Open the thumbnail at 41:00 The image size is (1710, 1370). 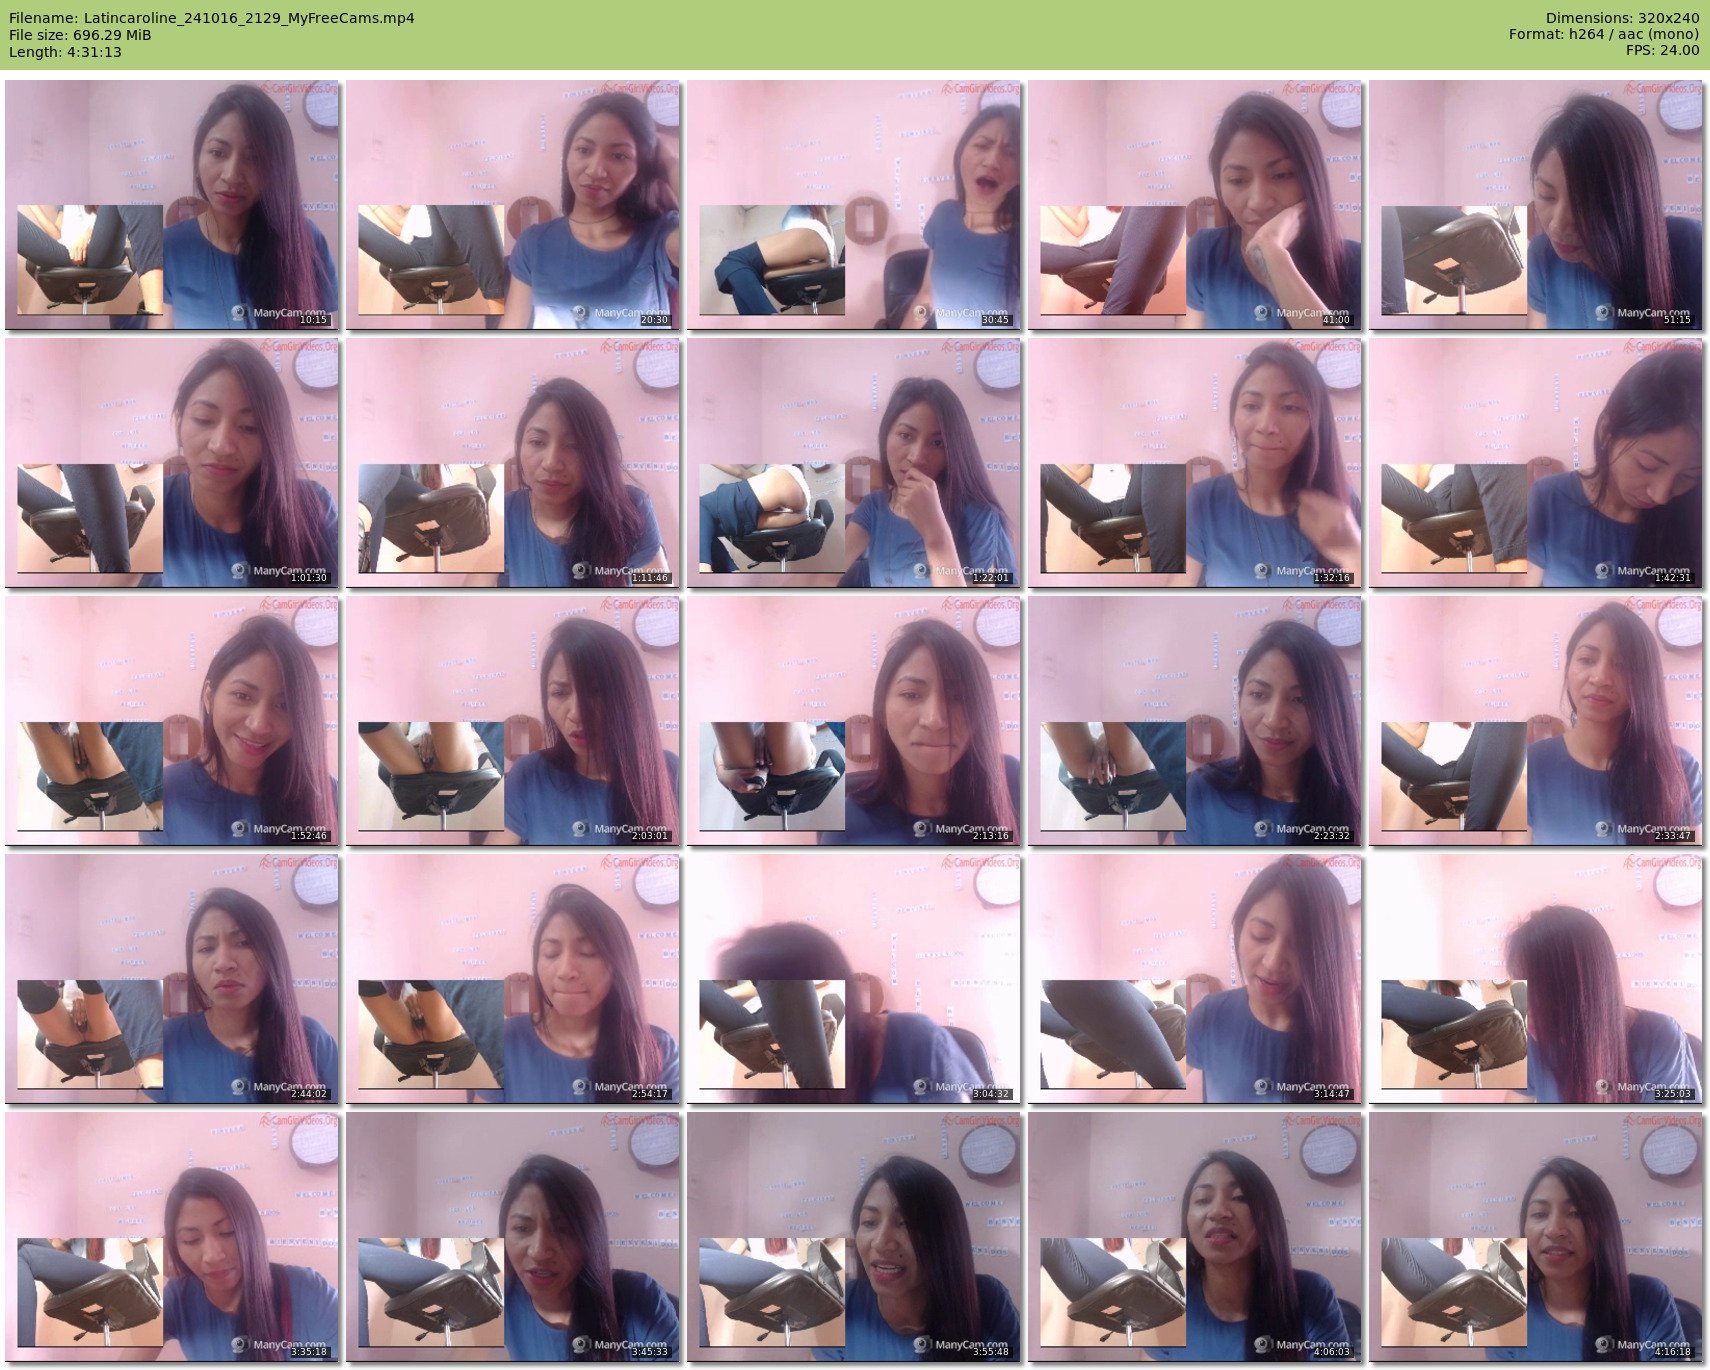click(1195, 205)
